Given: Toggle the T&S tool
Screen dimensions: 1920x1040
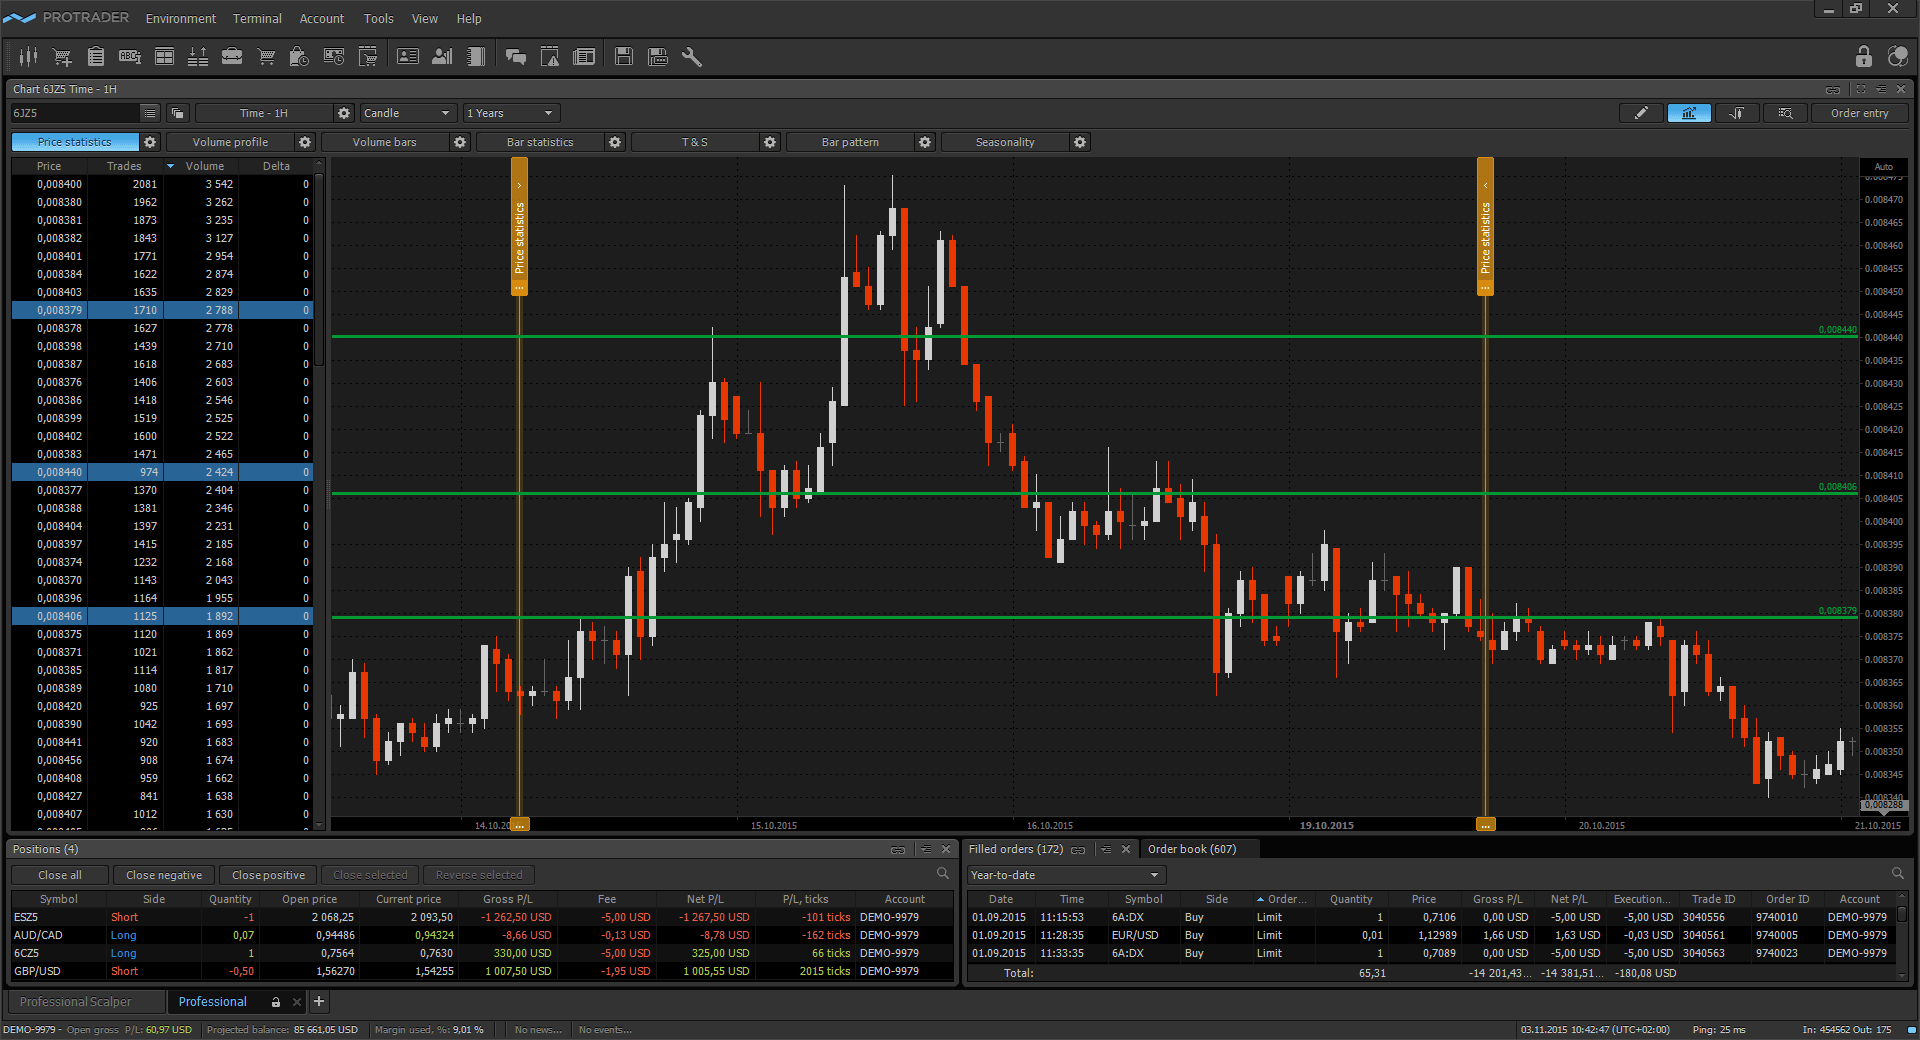Looking at the screenshot, I should 695,142.
